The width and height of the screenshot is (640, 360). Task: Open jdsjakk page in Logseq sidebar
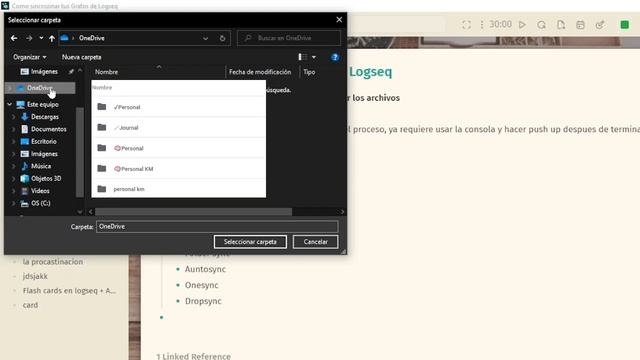[x=35, y=276]
